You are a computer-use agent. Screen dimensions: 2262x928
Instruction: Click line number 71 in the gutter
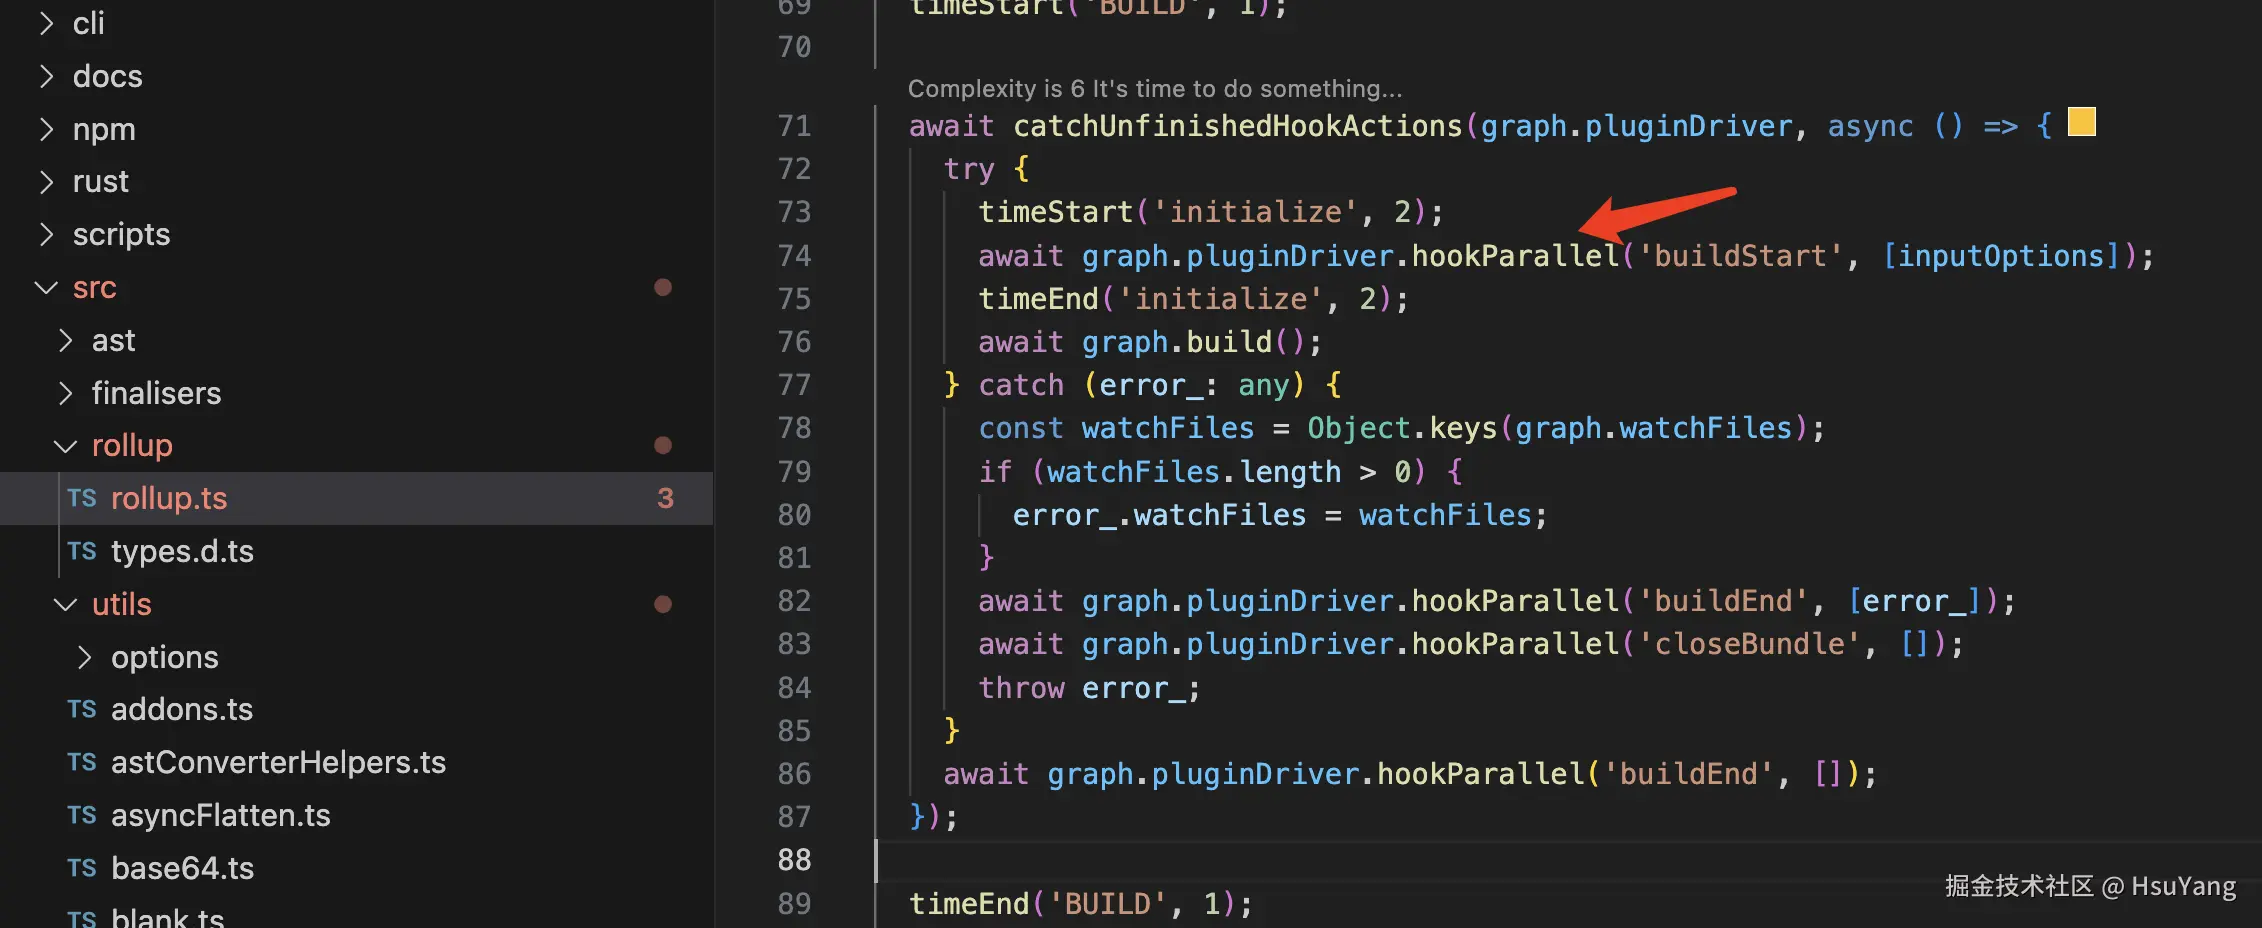pos(795,126)
